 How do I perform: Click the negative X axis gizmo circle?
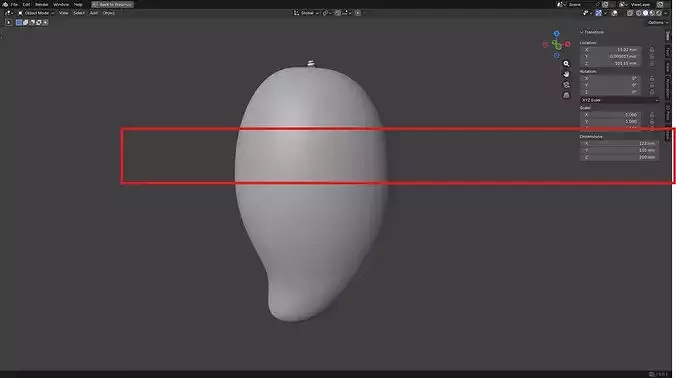[545, 45]
